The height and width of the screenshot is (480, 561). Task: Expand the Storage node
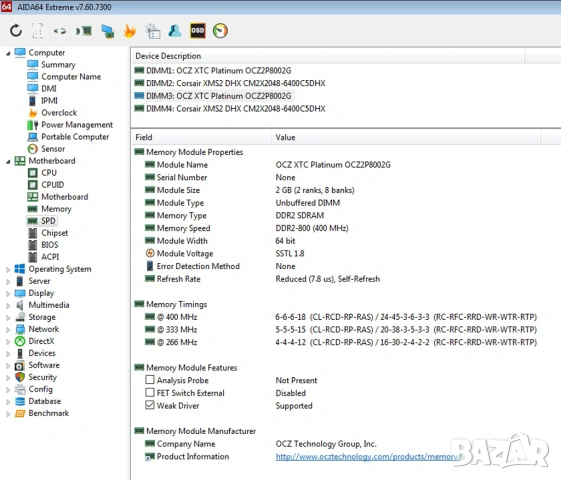8,318
